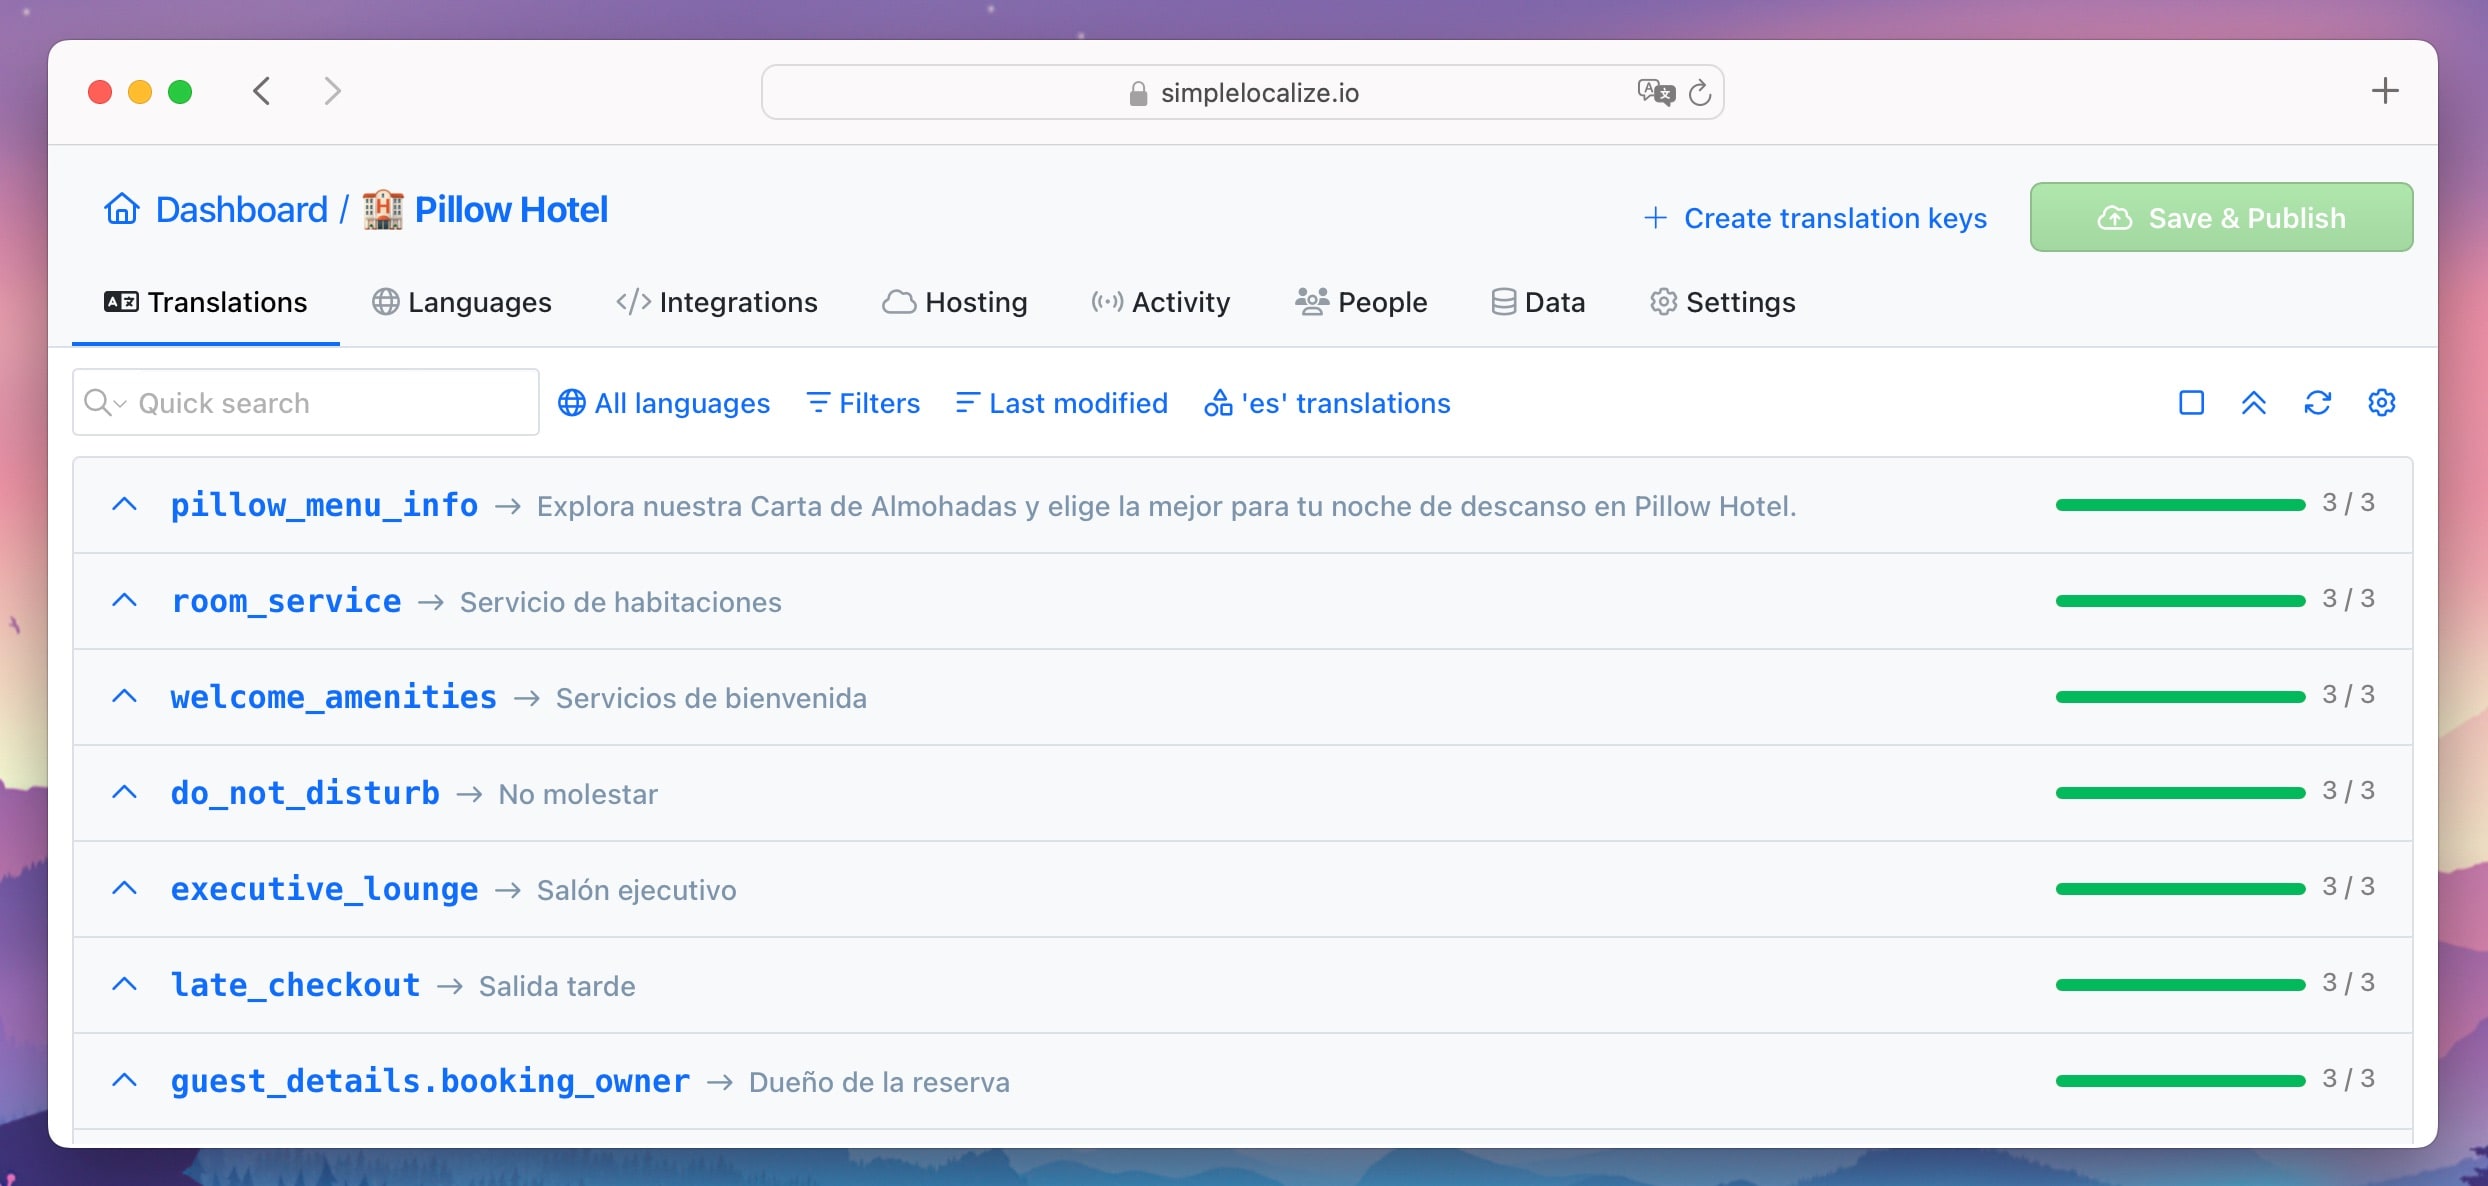Click the refresh translations icon in toolbar
Viewport: 2488px width, 1186px height.
(x=2318, y=403)
